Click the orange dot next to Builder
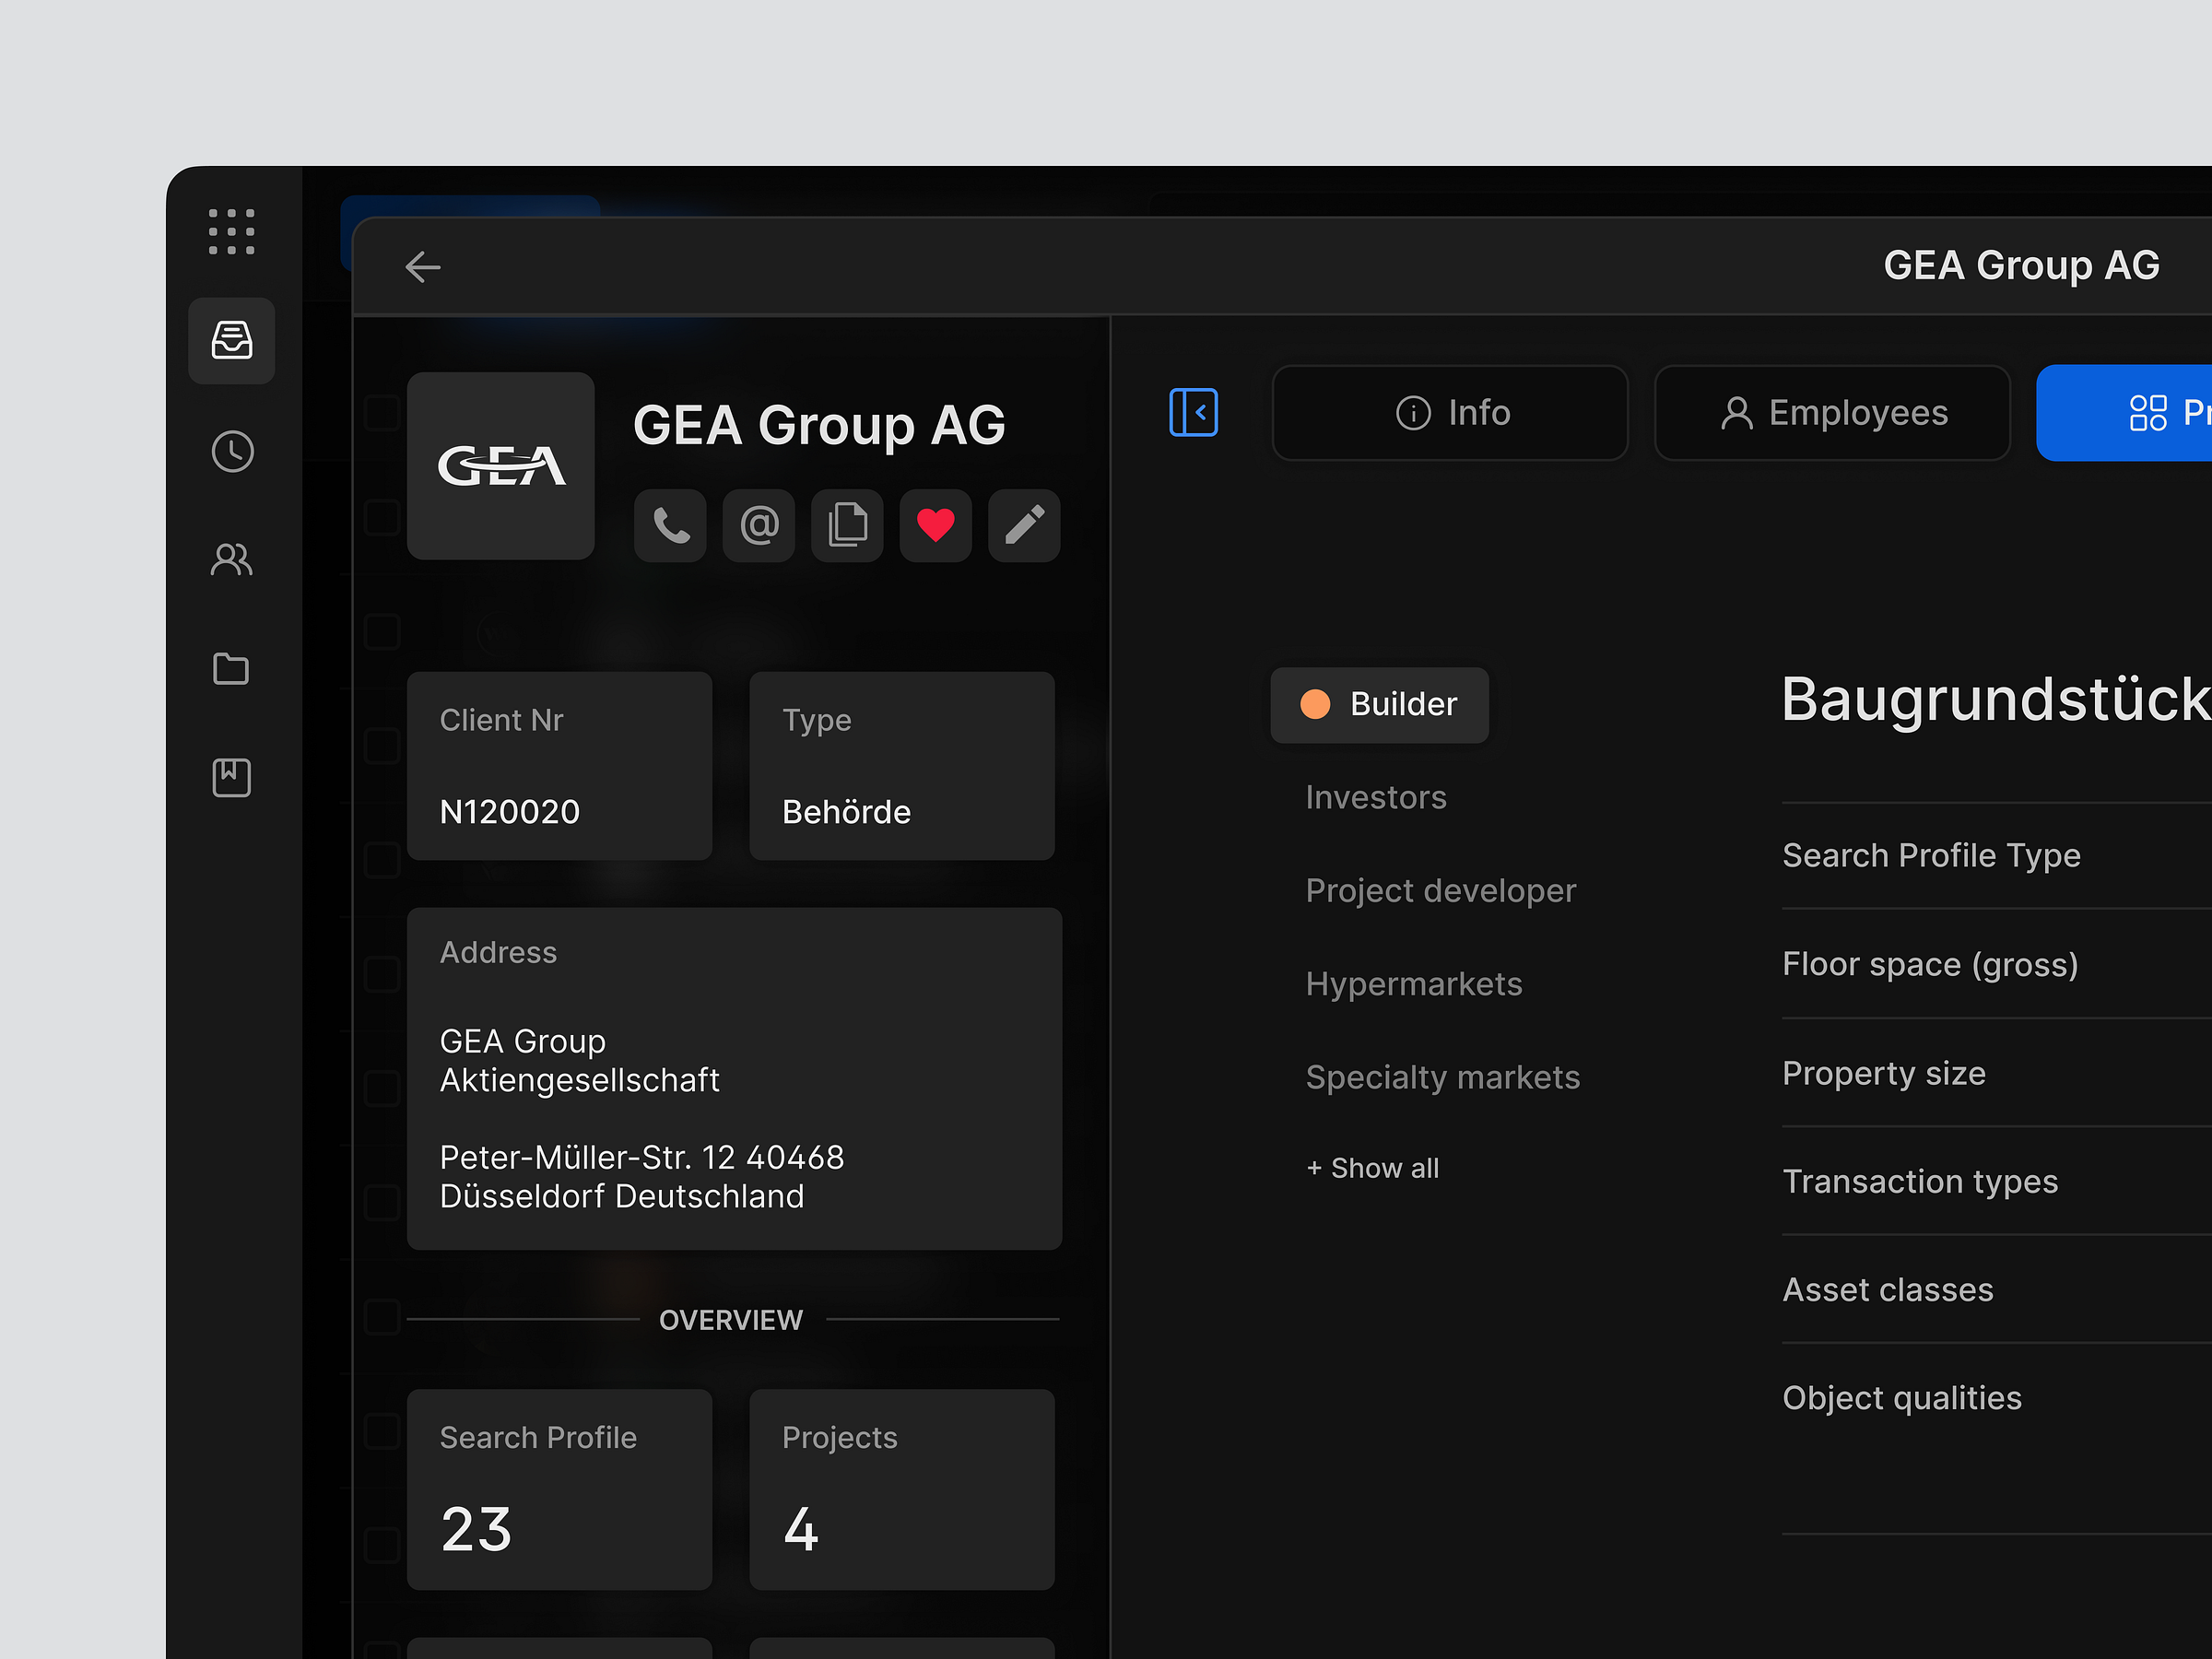The image size is (2212, 1659). point(1315,705)
